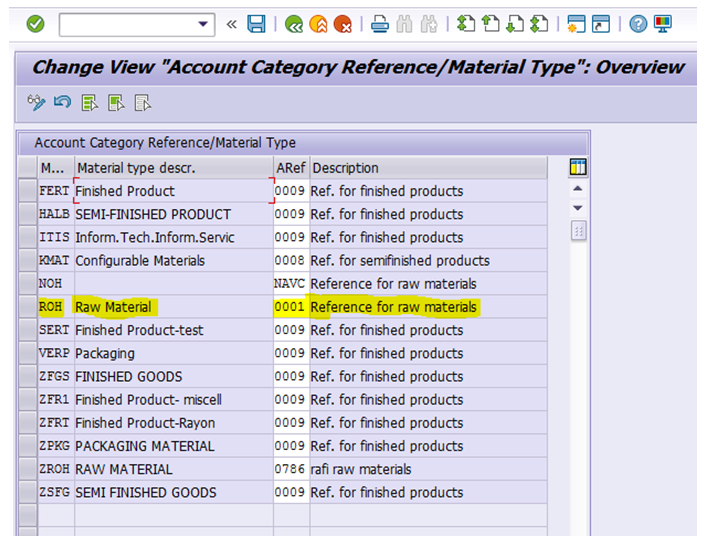Image resolution: width=705 pixels, height=542 pixels.
Task: Click ARef field 0008 in KMAT row
Action: 291,260
